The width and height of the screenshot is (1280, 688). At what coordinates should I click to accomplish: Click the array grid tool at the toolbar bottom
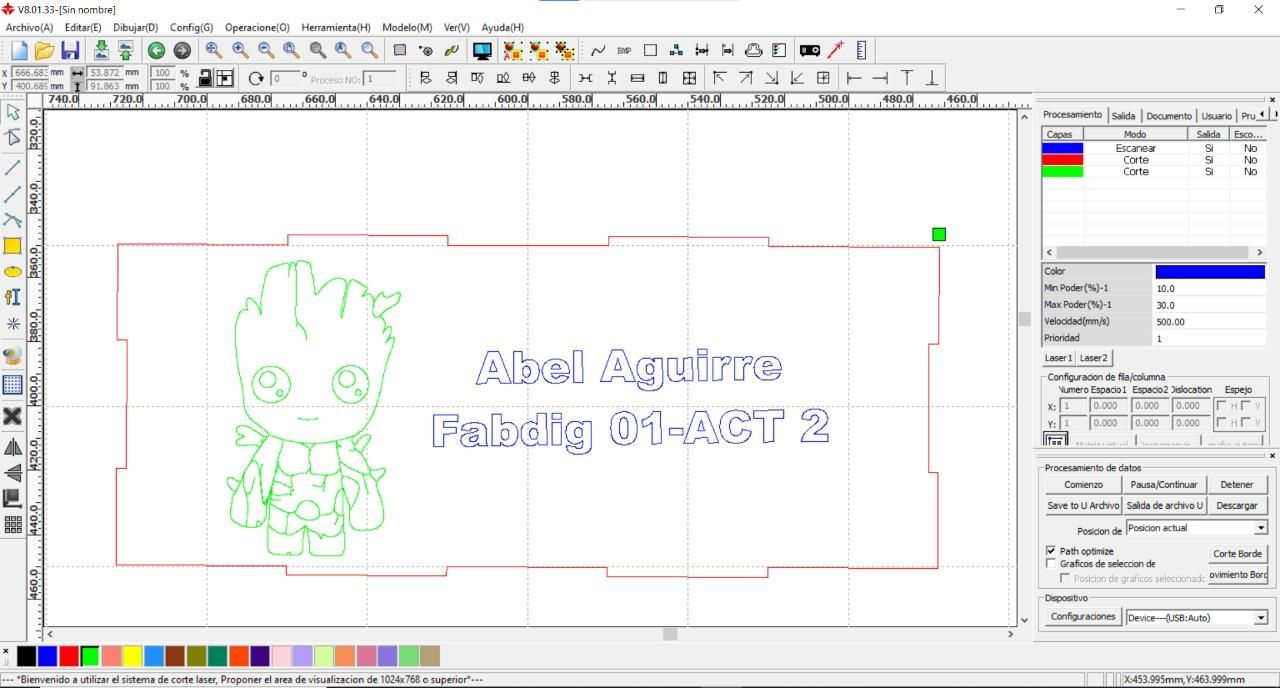[x=13, y=525]
